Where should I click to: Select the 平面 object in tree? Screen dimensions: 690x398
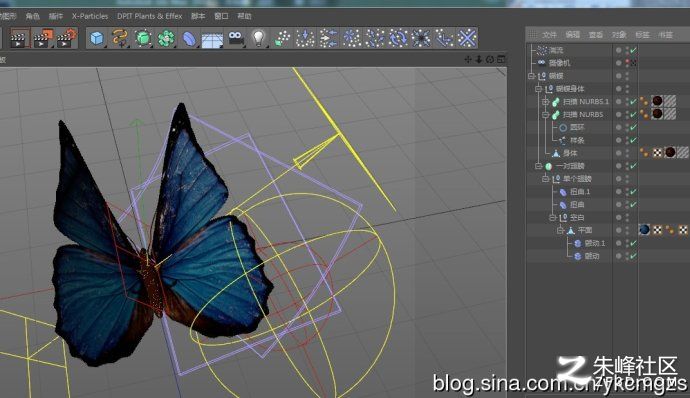[585, 230]
